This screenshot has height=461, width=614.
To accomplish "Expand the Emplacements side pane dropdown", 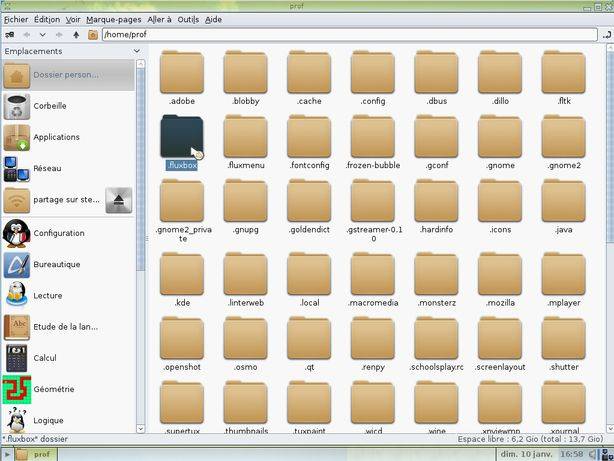I will click(137, 51).
